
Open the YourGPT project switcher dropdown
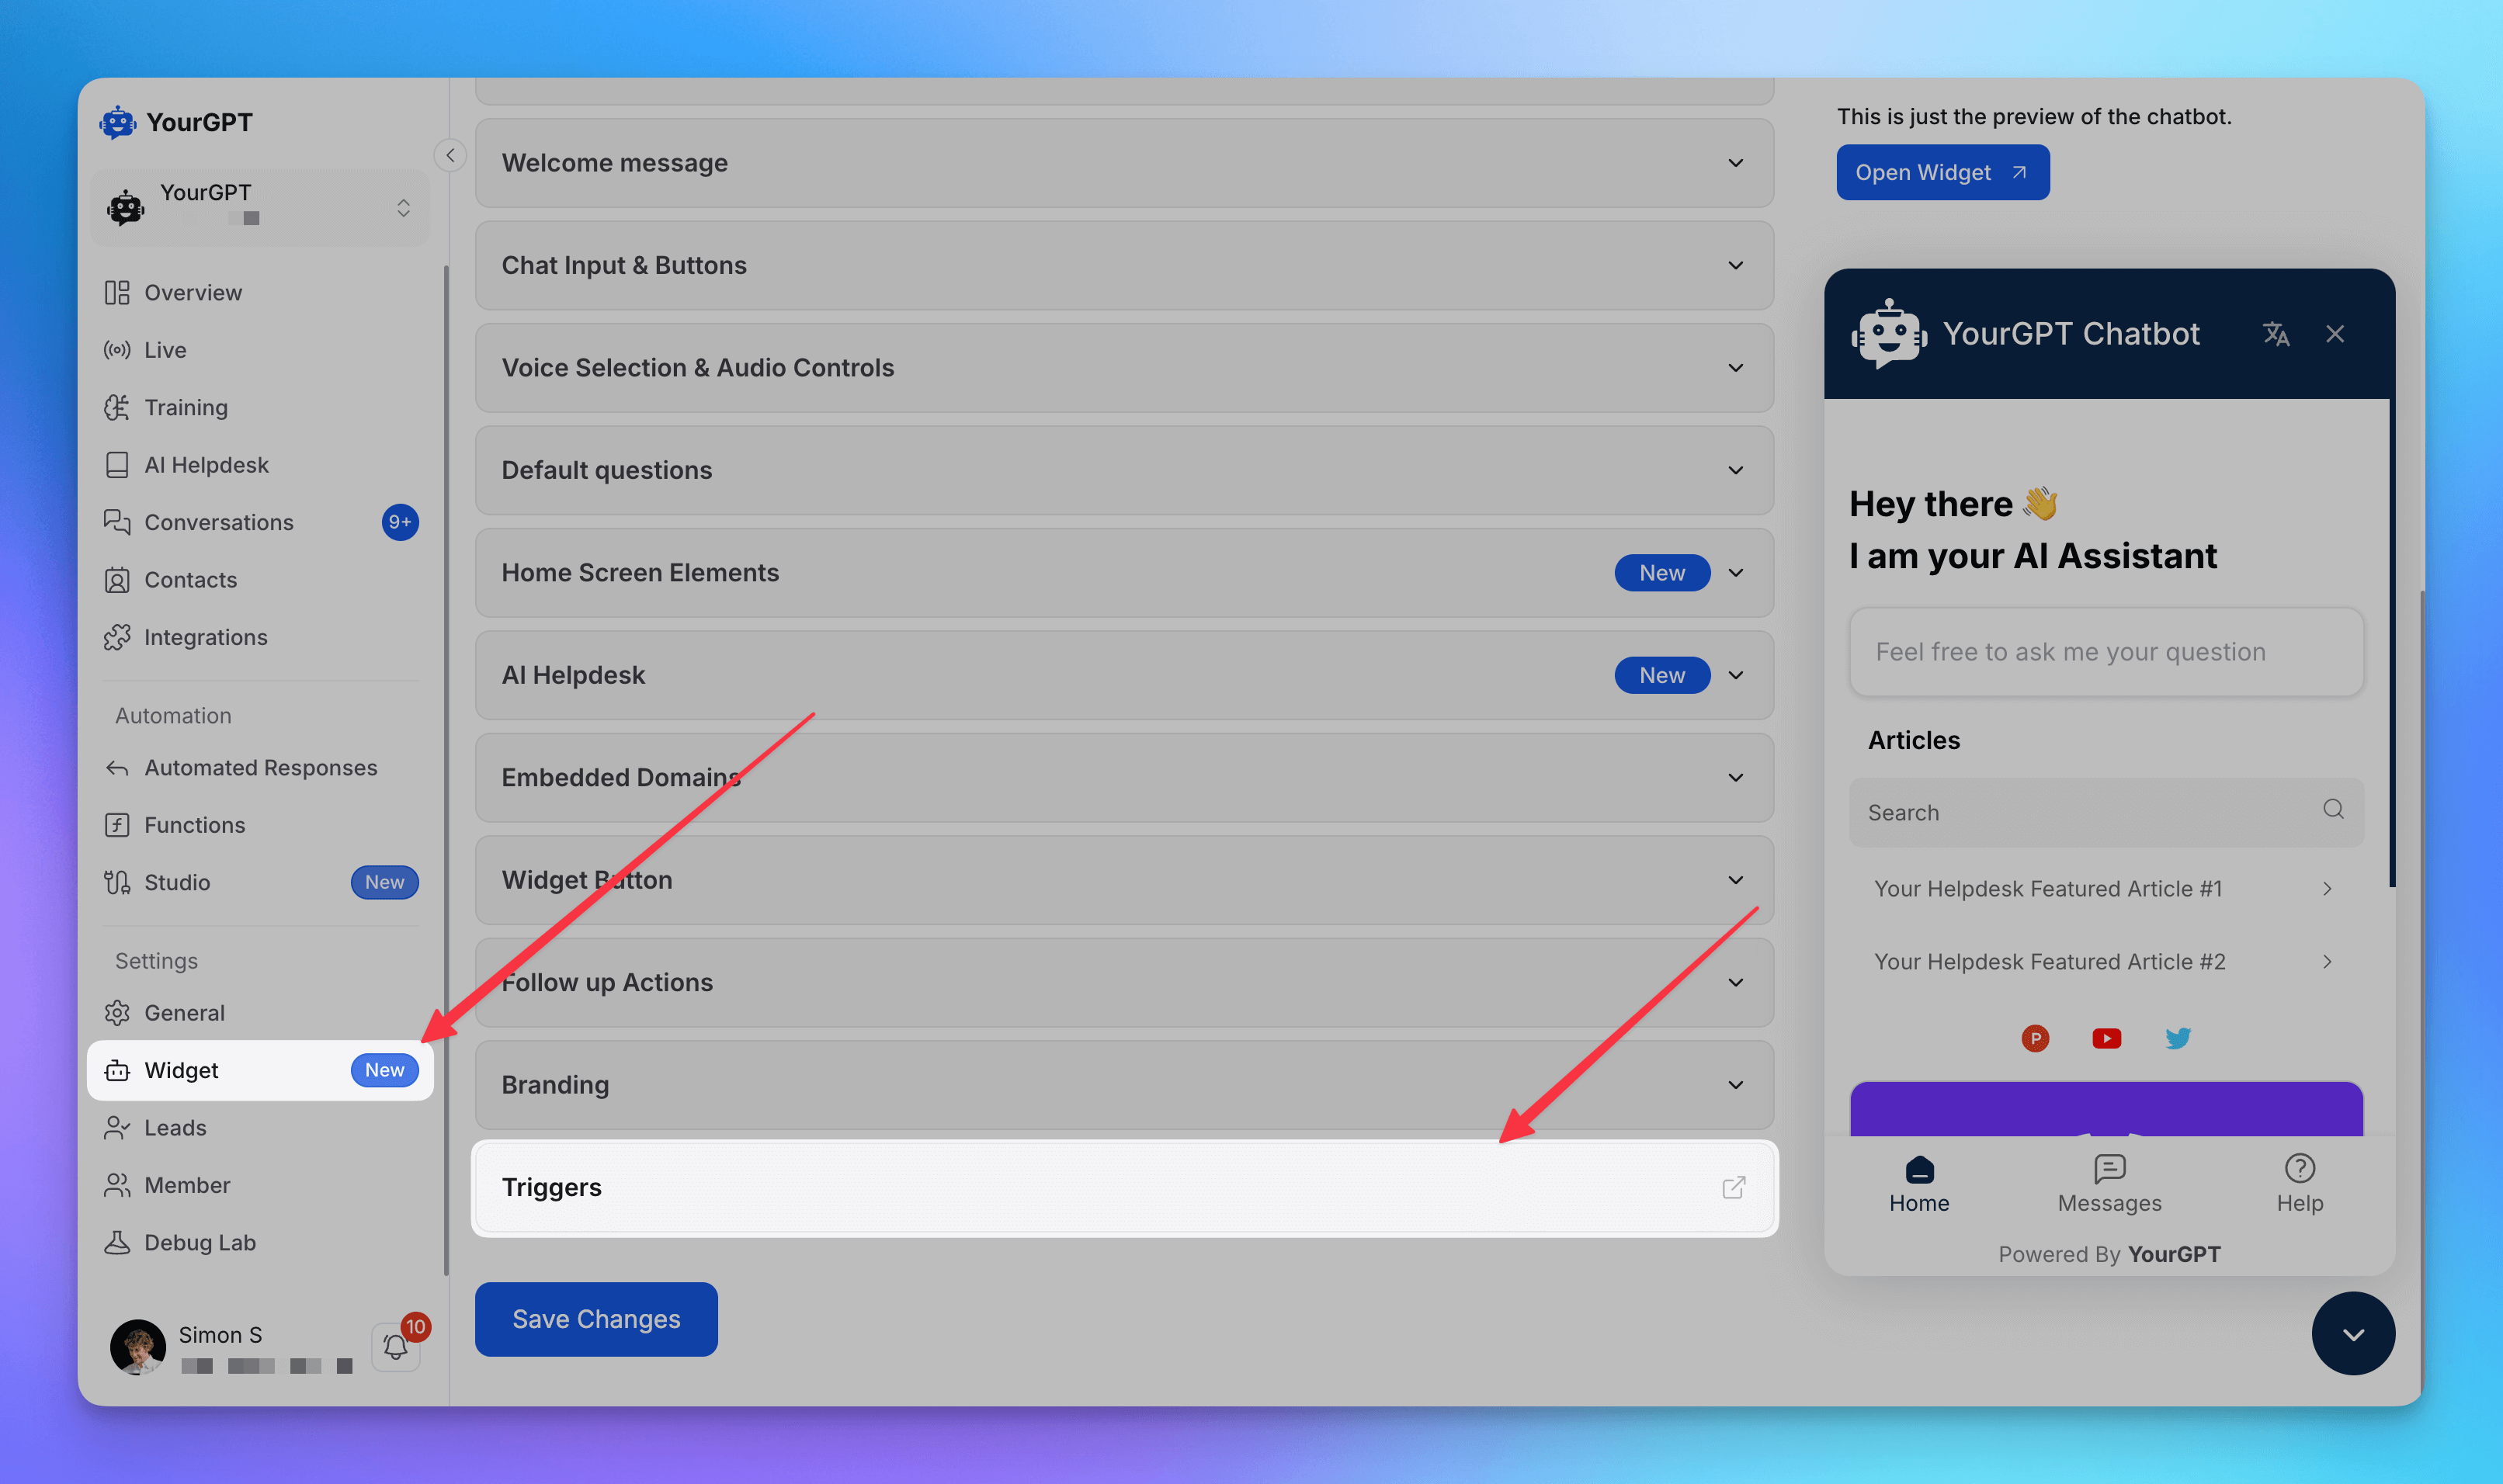coord(260,207)
